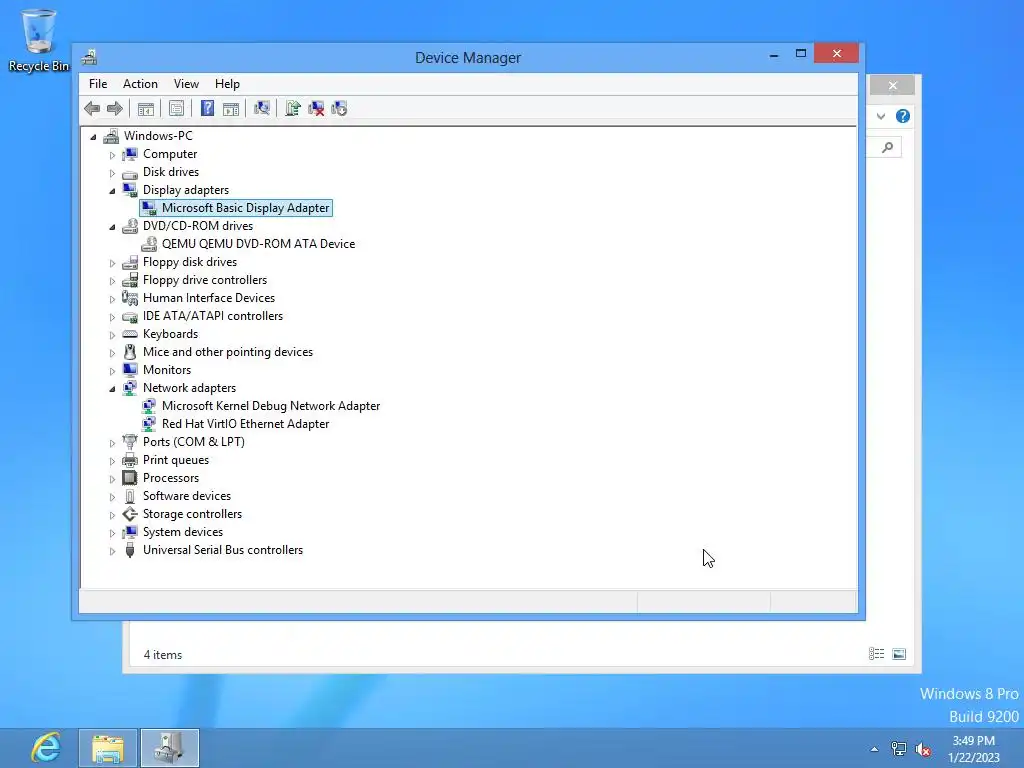Collapse the Network adapters category

tap(112, 389)
